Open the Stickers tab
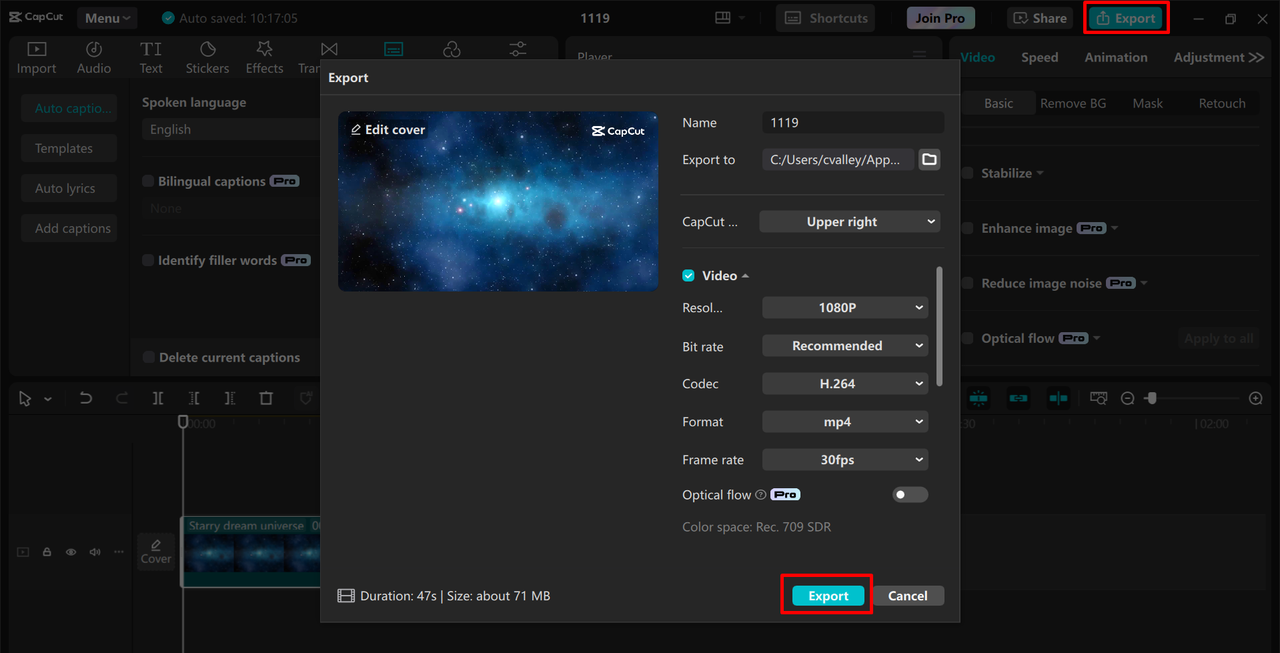 207,58
